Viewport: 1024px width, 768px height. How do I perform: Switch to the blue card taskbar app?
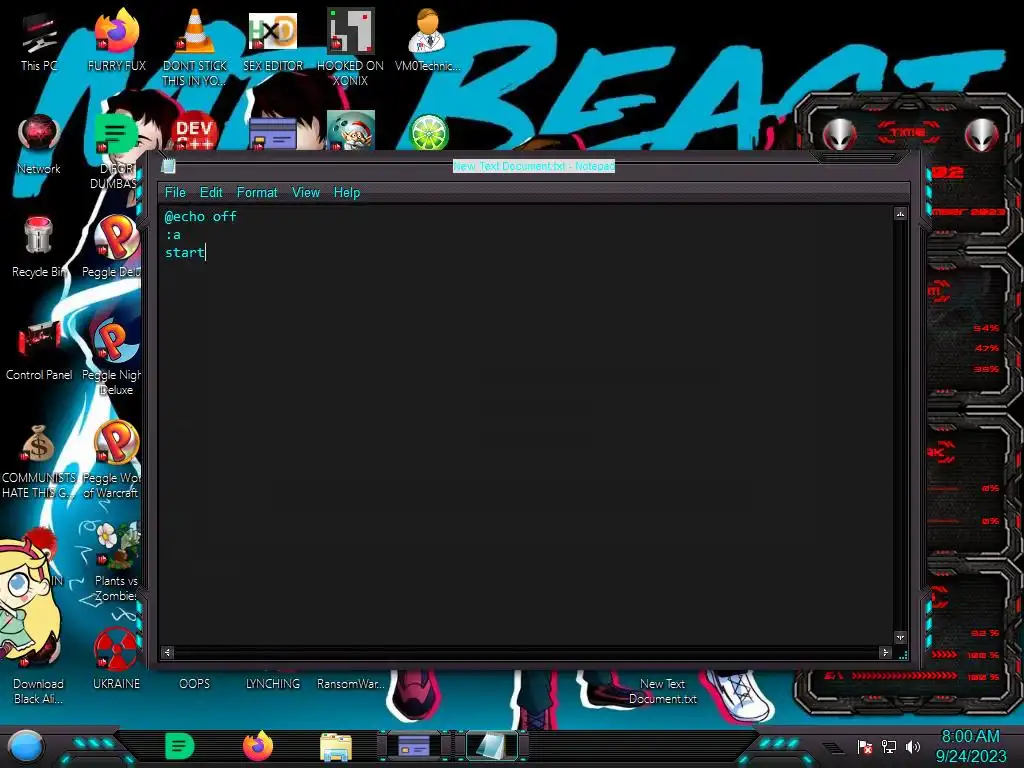(x=414, y=746)
